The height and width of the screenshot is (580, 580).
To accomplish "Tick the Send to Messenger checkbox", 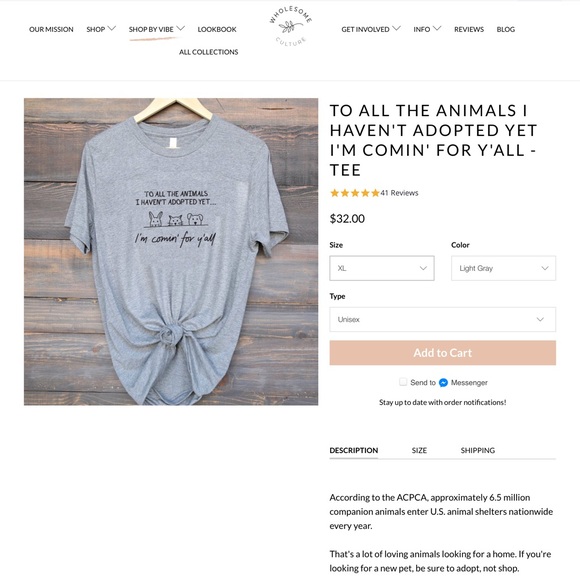I will point(403,382).
